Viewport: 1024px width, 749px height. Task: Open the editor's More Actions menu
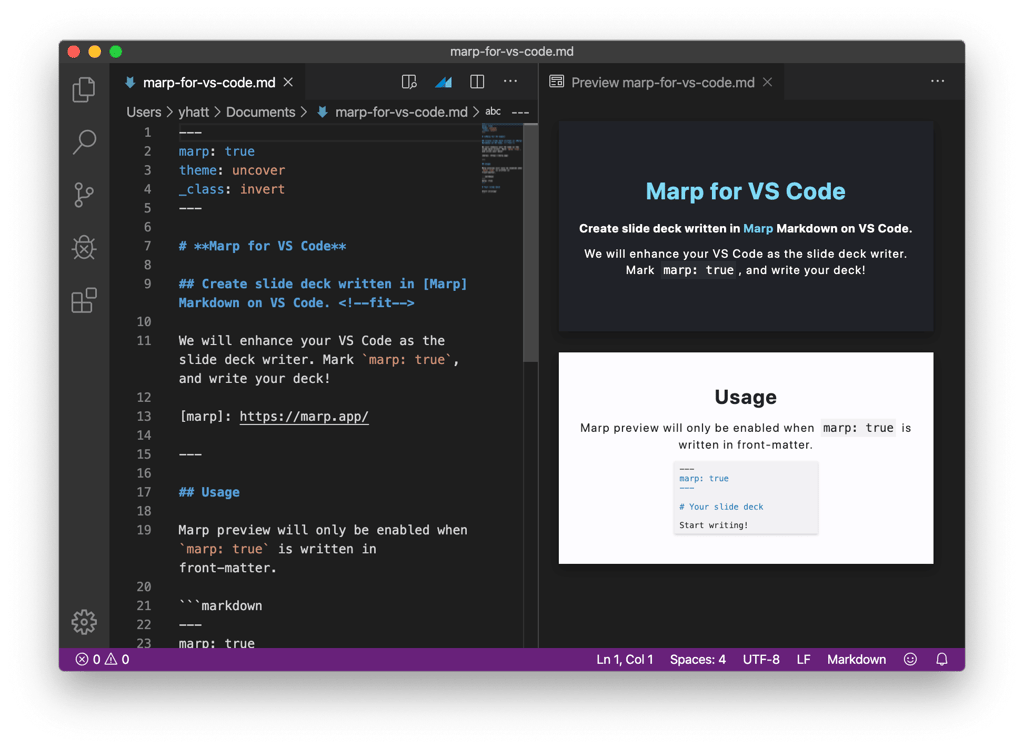pyautogui.click(x=510, y=81)
